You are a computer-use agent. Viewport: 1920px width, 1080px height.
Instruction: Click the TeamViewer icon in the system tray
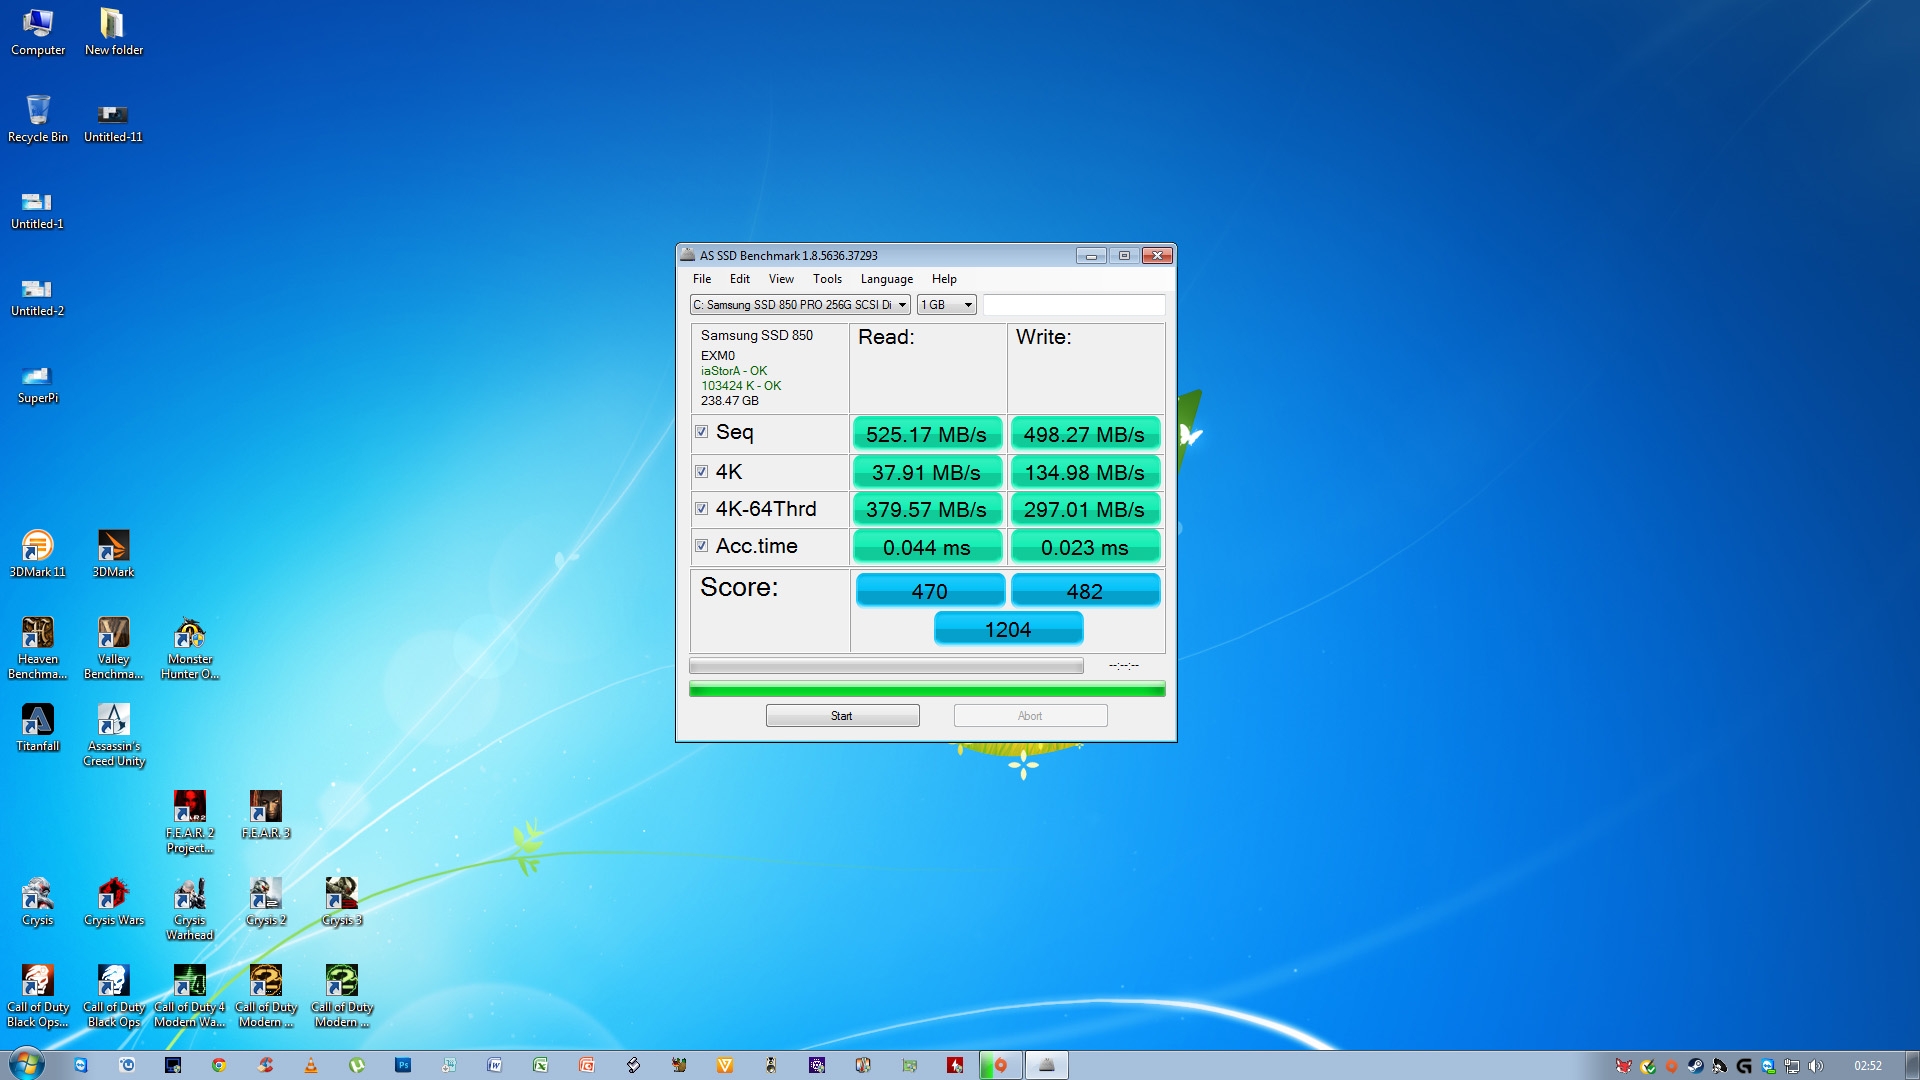(1768, 1066)
